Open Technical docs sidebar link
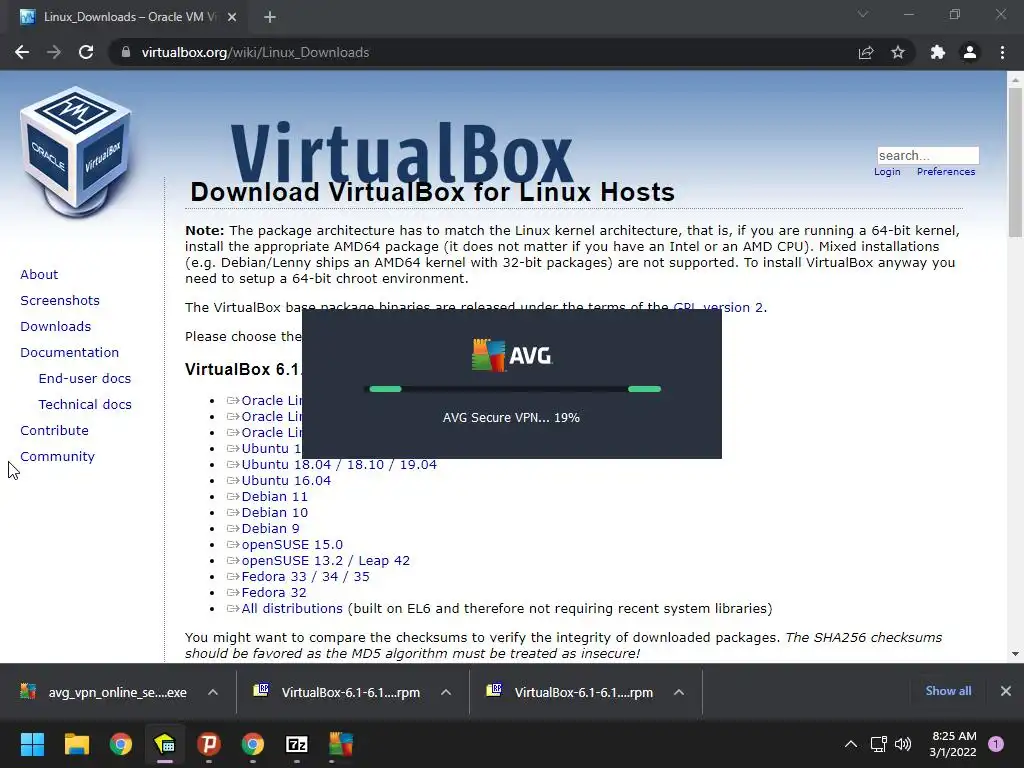This screenshot has width=1024, height=768. pos(85,405)
